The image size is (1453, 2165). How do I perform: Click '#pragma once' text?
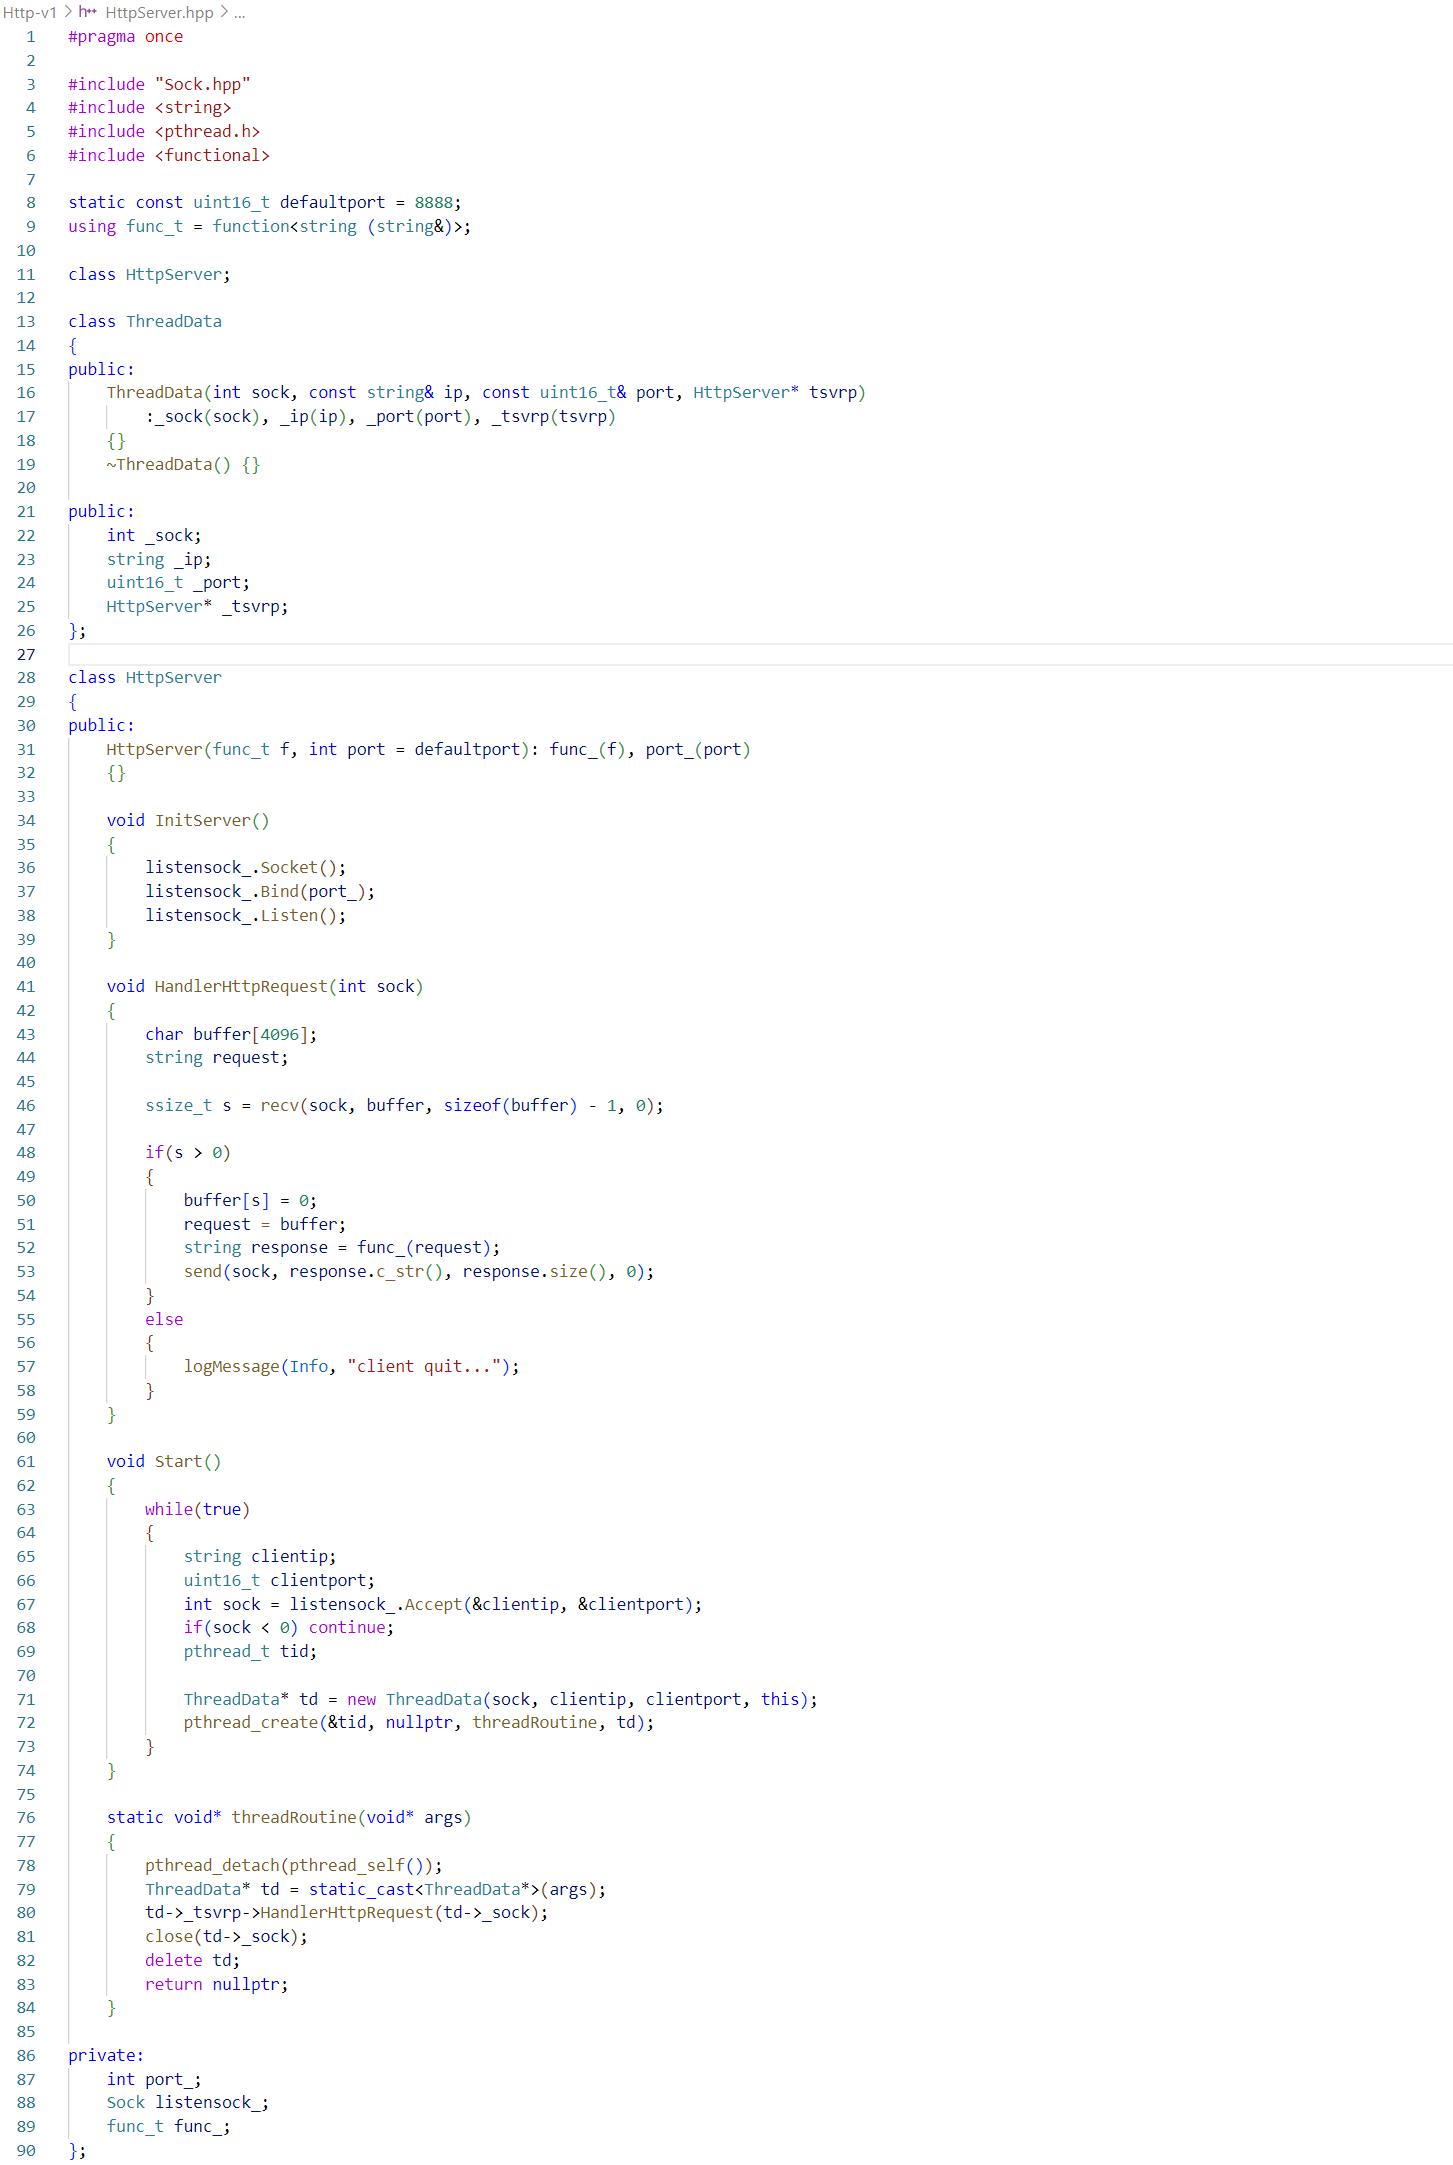pos(126,37)
